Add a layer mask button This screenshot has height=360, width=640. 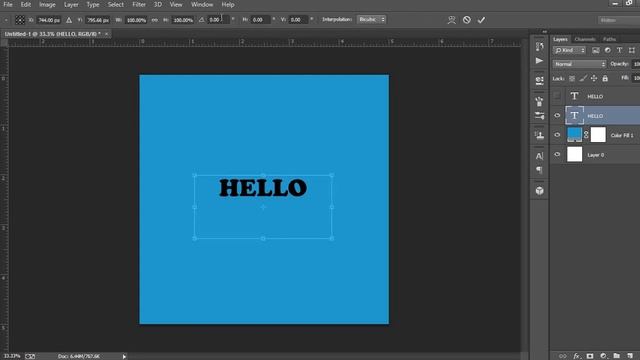(x=590, y=356)
